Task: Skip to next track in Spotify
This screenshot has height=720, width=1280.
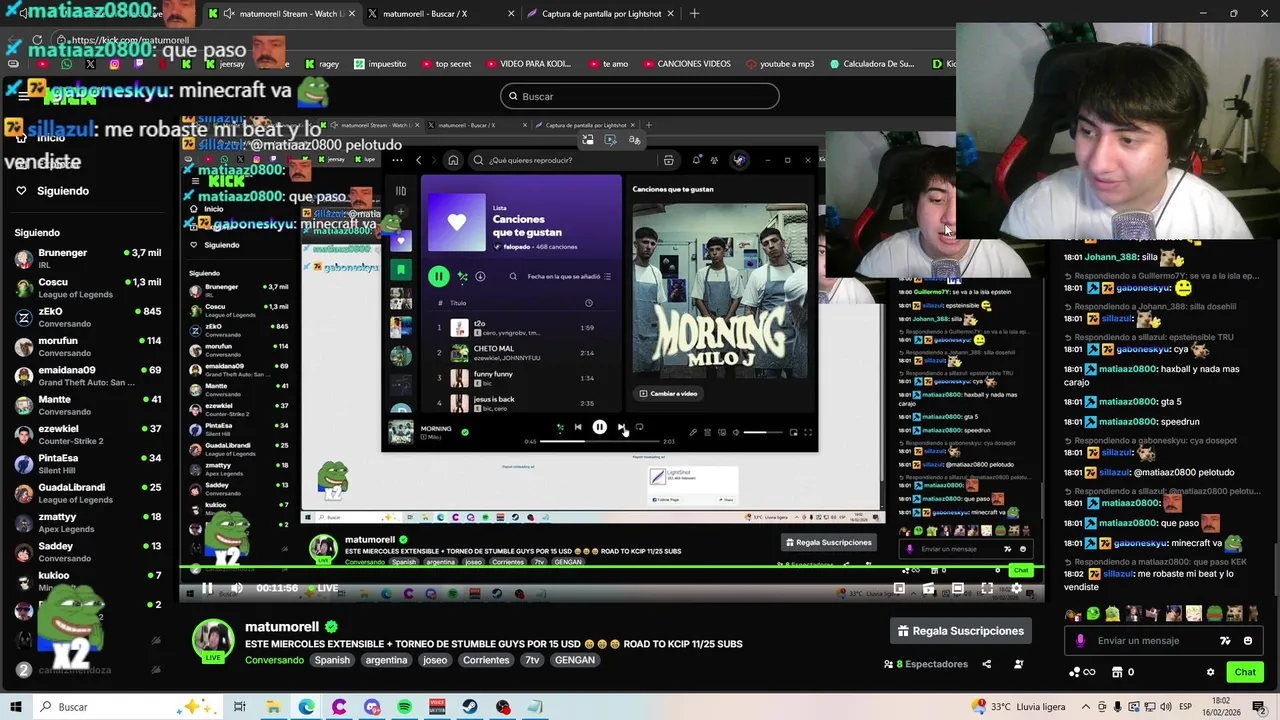Action: coord(621,427)
